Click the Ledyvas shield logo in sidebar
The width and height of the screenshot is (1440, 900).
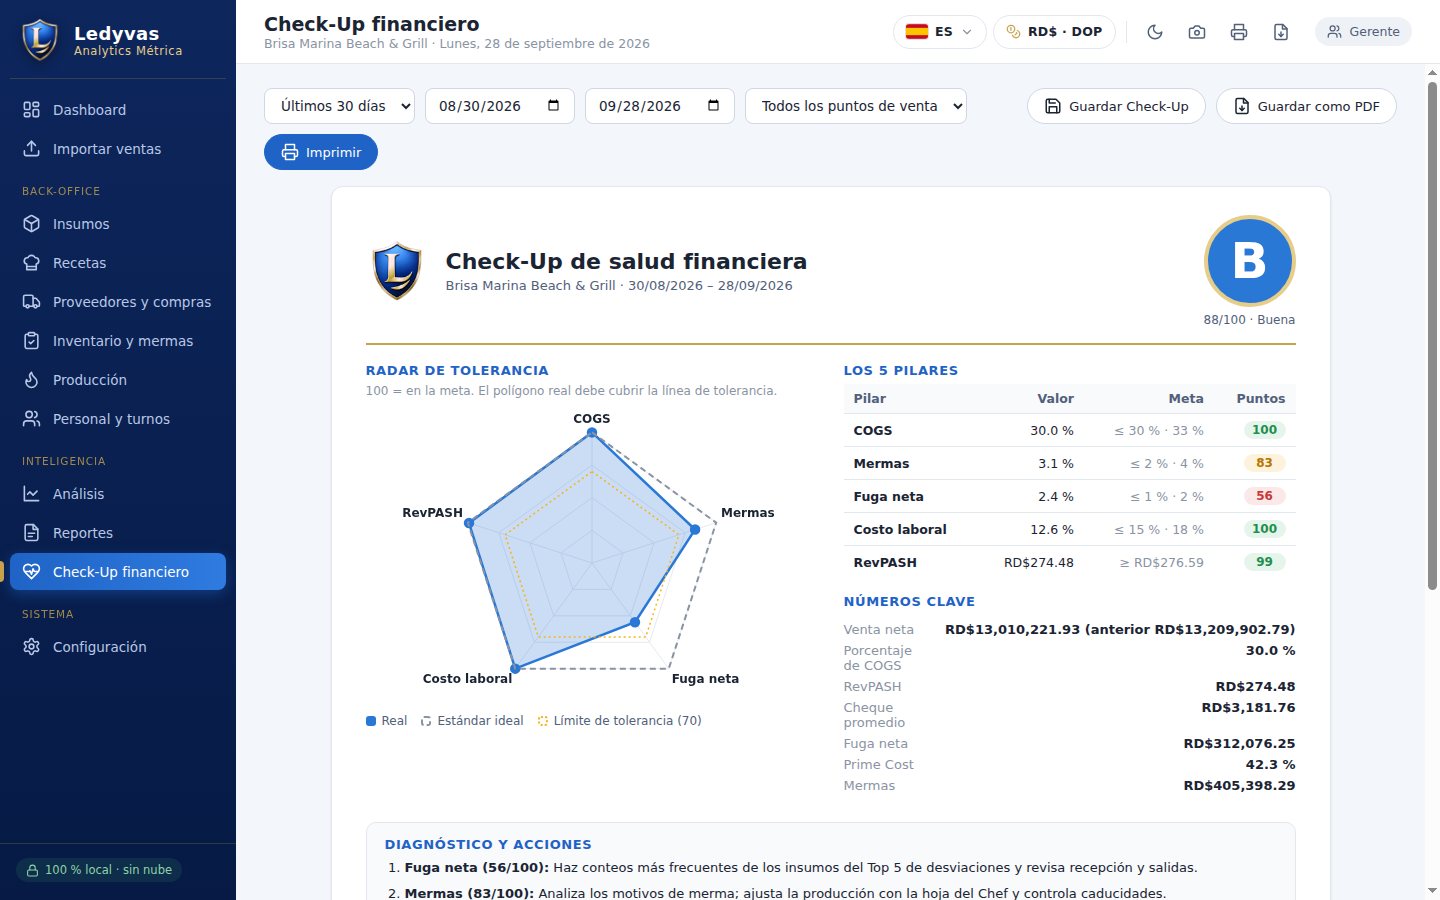pos(40,40)
